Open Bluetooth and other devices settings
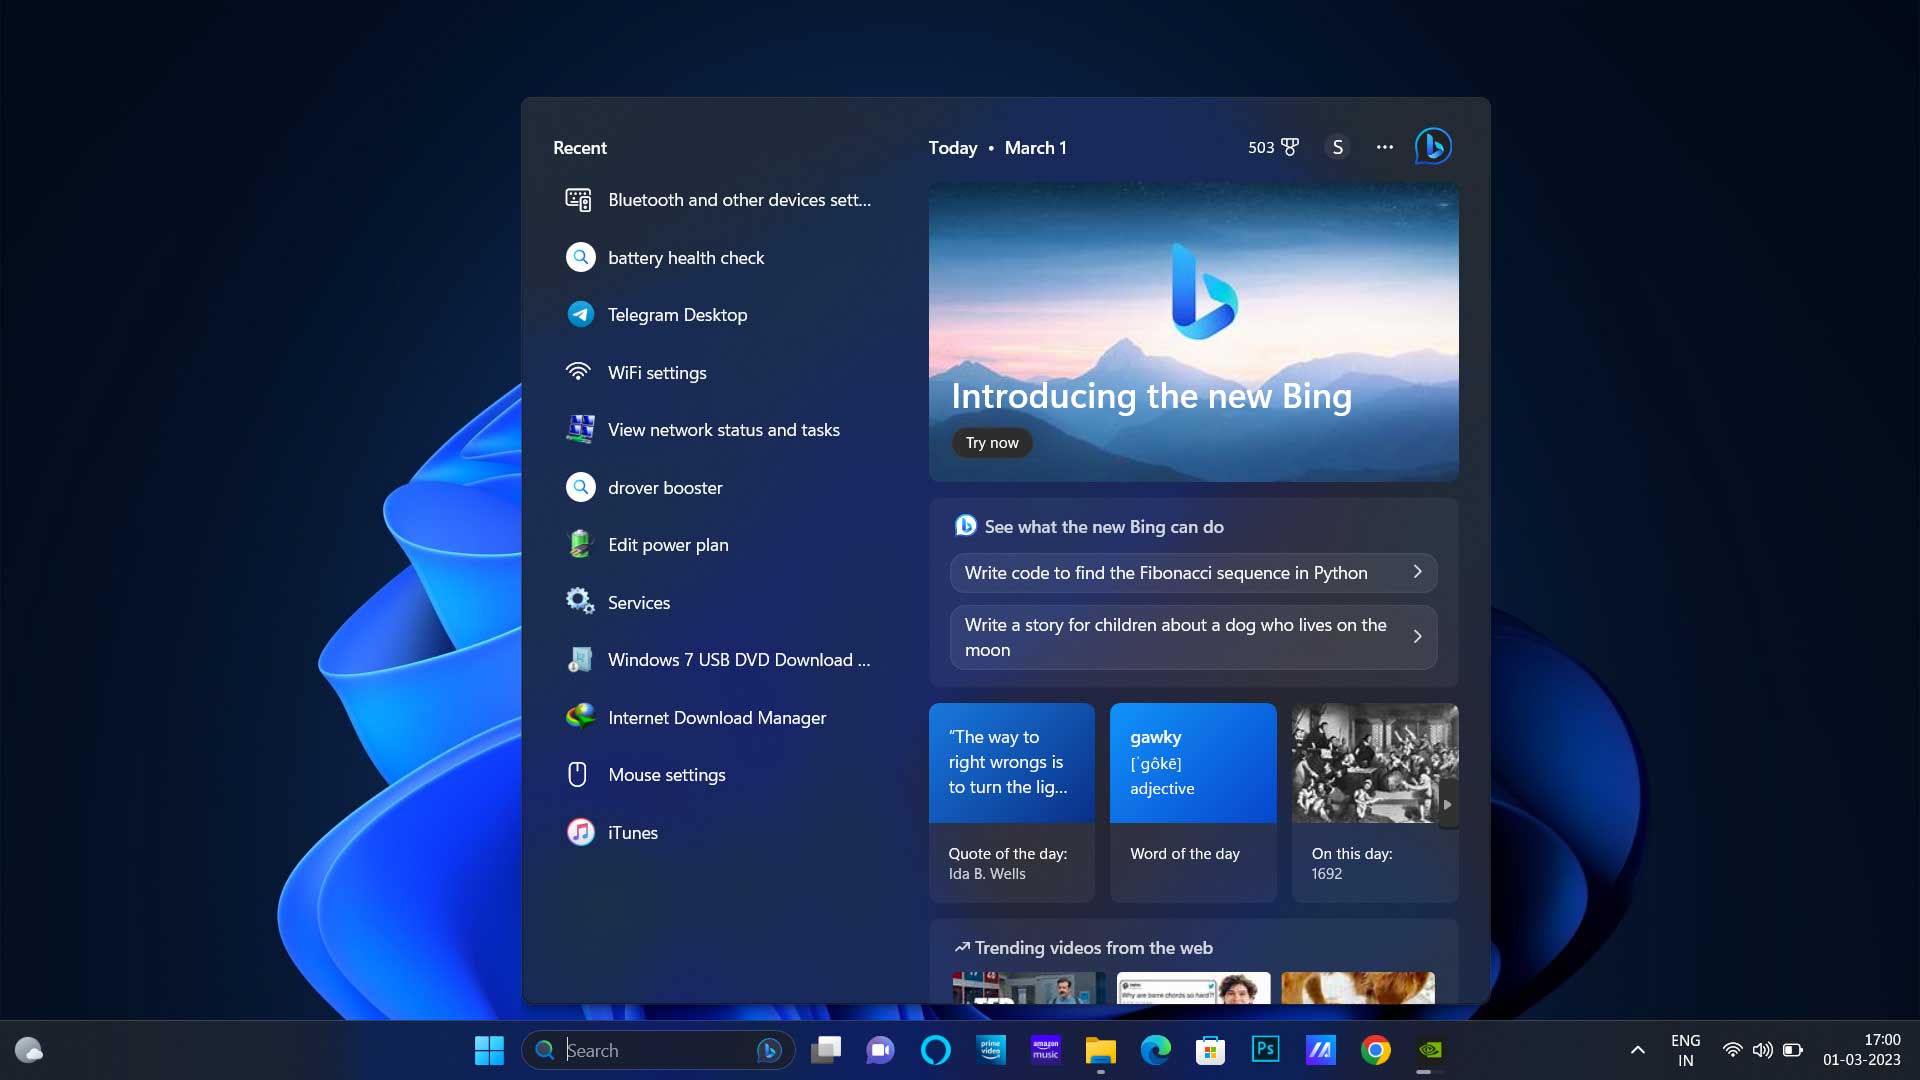Screen dimensions: 1920x1080 click(719, 200)
